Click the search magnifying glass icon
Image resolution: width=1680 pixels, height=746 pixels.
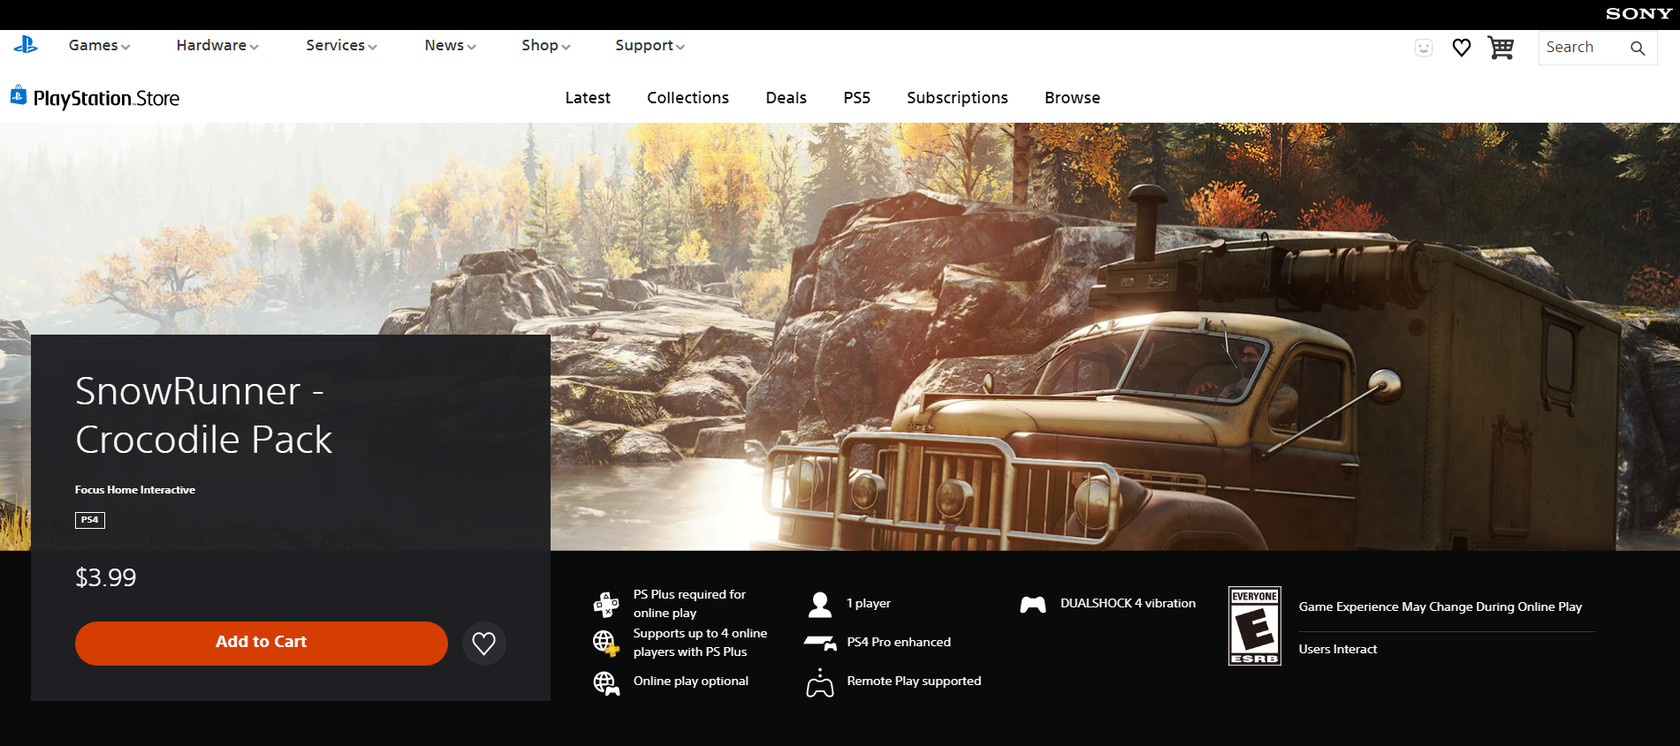[x=1637, y=48]
